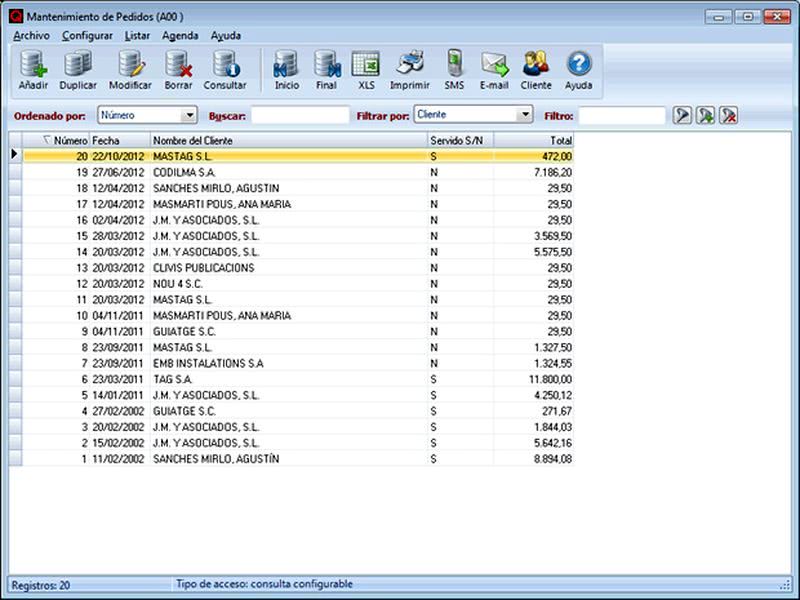Screen dimensions: 800x600
Task: Click date 14/01/2011 on order 5
Action: [118, 395]
